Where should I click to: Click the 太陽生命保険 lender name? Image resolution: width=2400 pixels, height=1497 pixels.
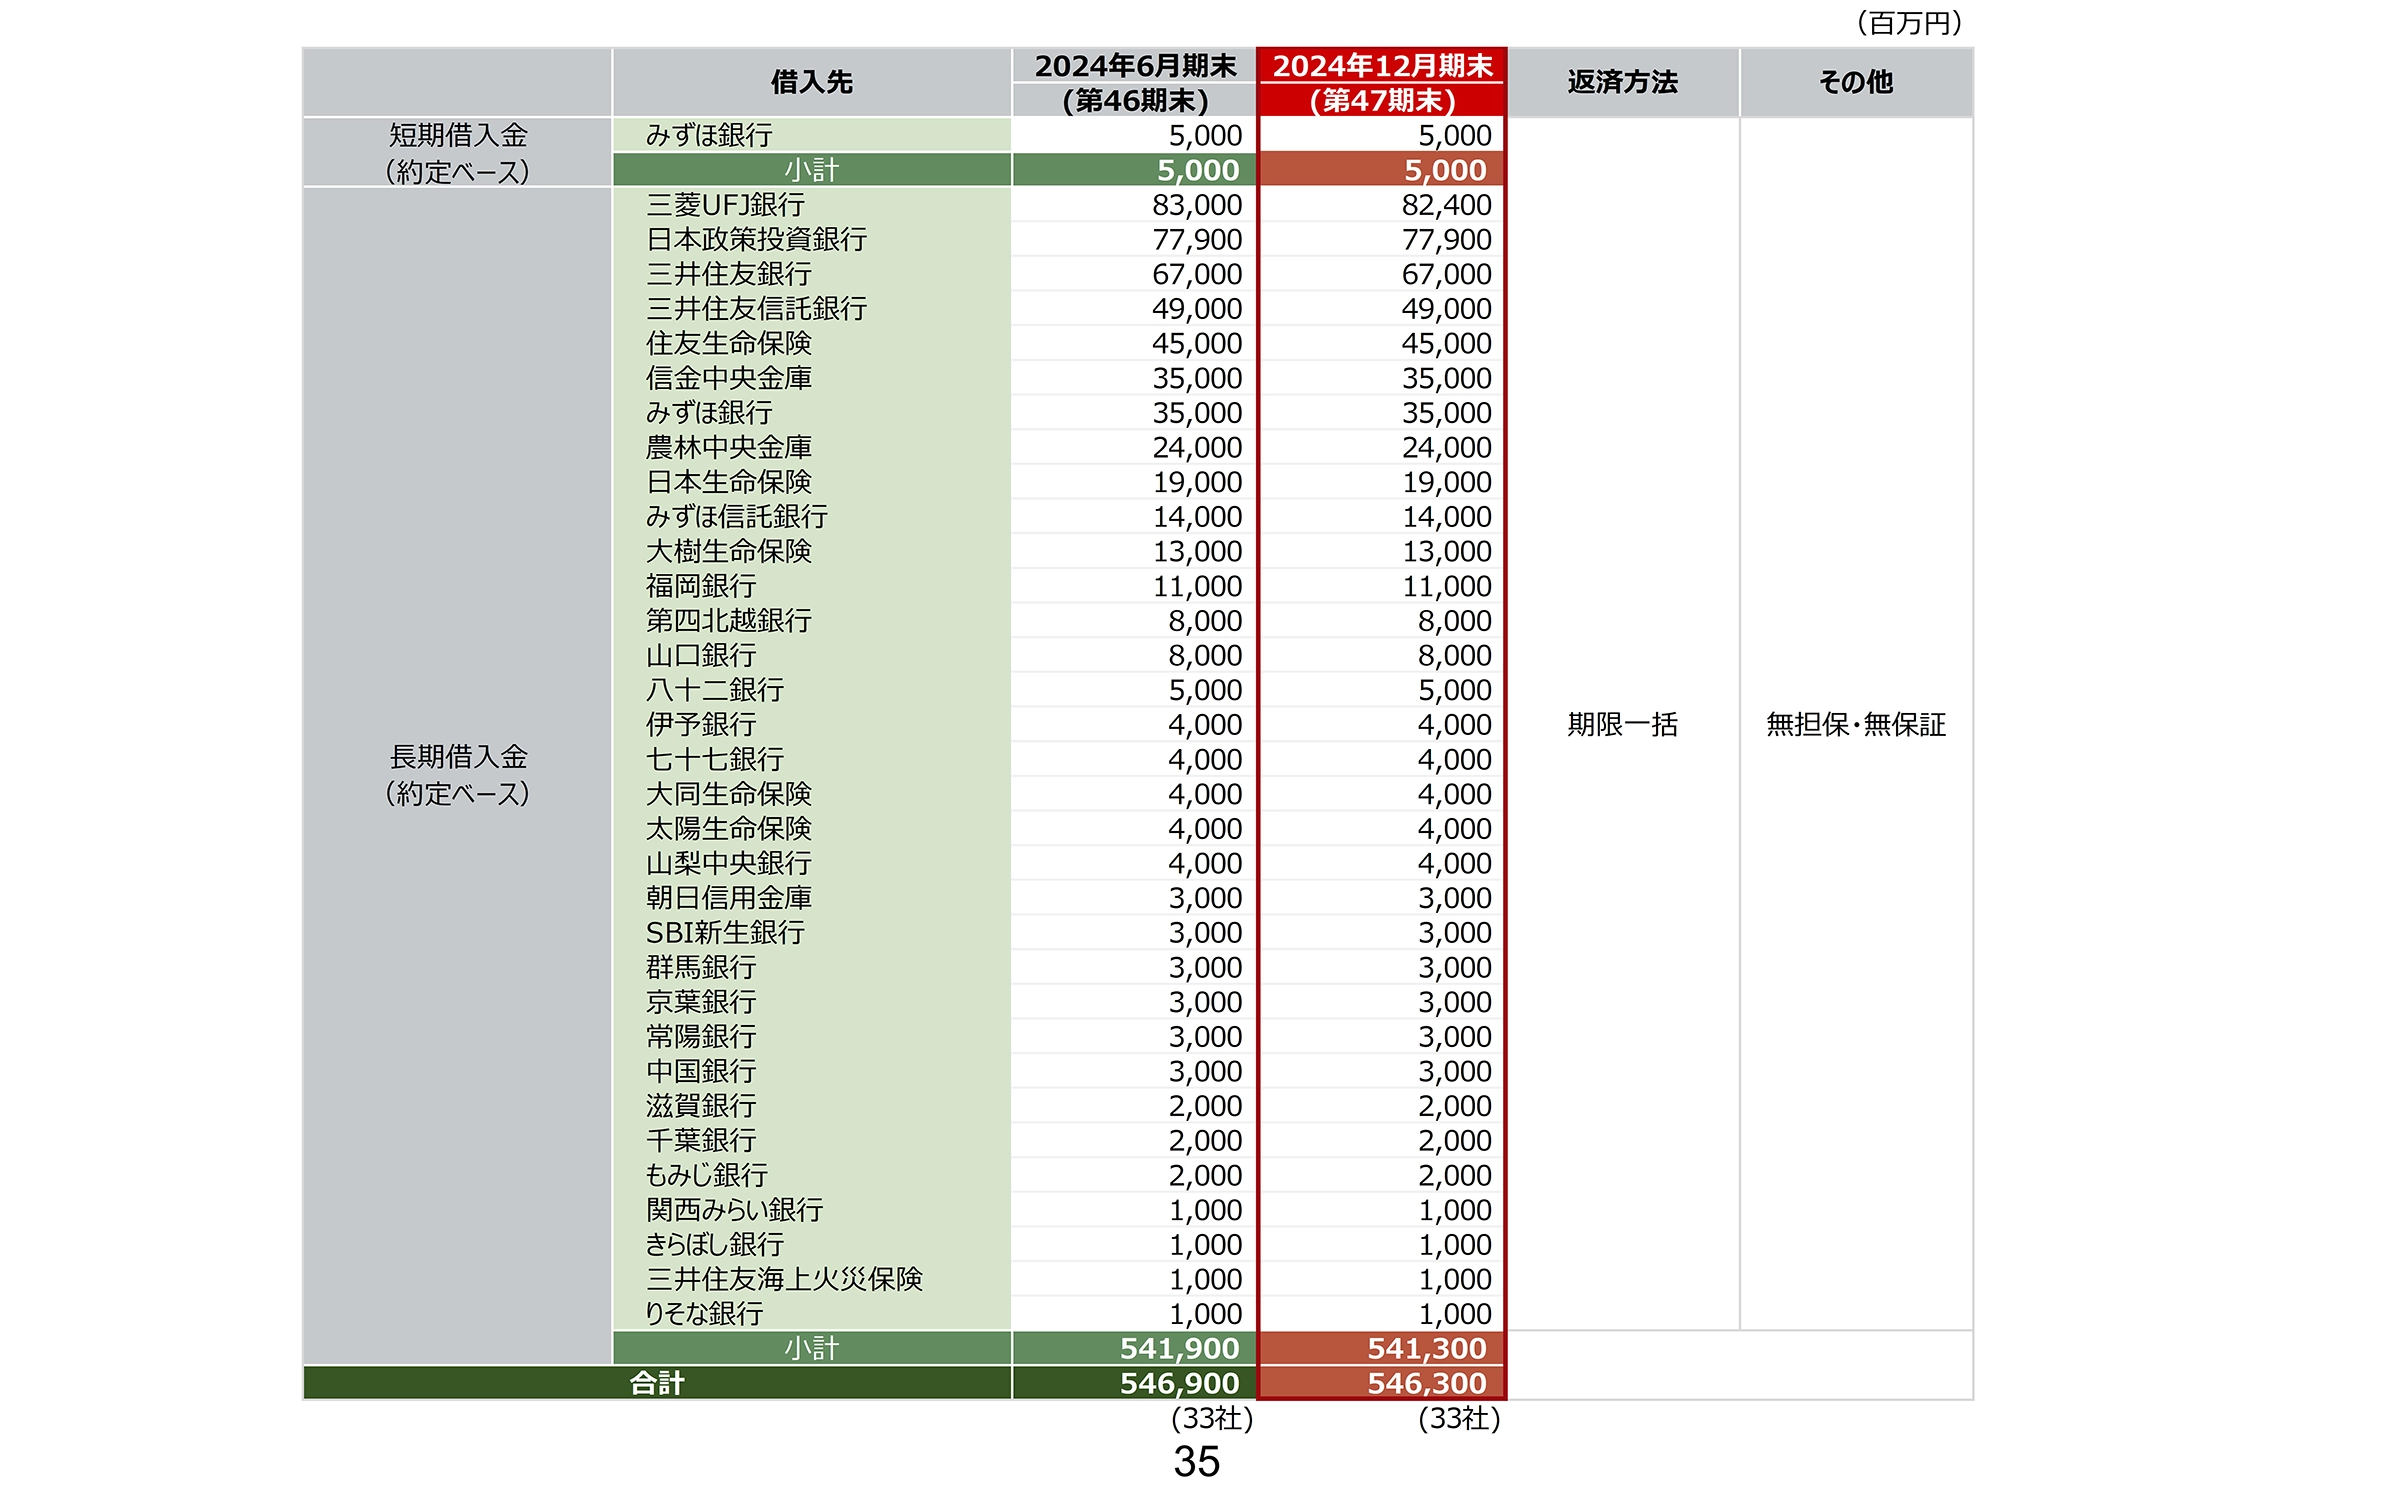(728, 829)
